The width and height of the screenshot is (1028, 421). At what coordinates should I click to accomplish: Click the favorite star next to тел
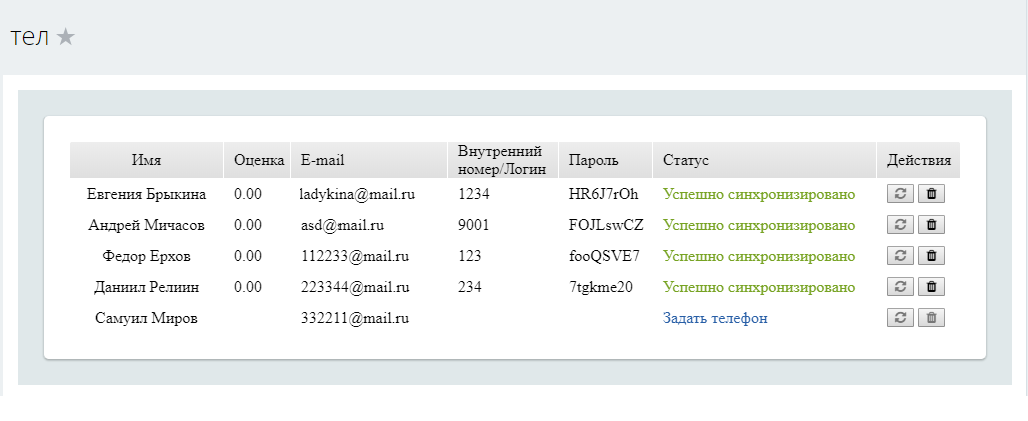pyautogui.click(x=66, y=37)
